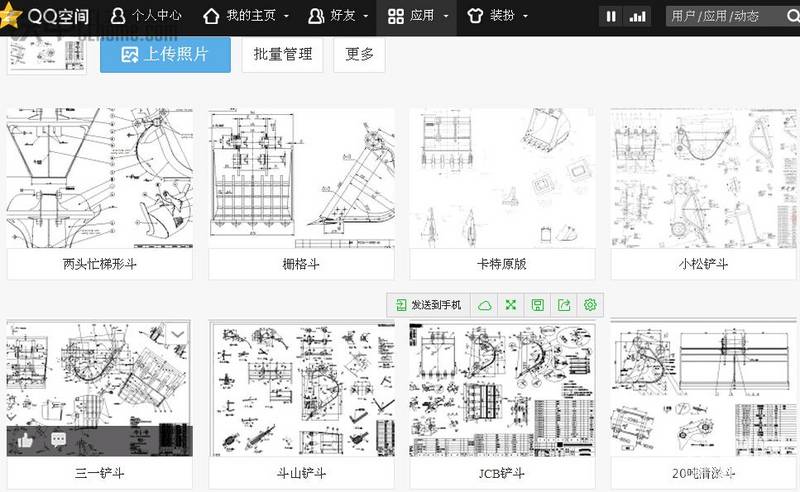Click the 斗山铲斗 caption
Image resolution: width=800 pixels, height=492 pixels.
[x=301, y=473]
